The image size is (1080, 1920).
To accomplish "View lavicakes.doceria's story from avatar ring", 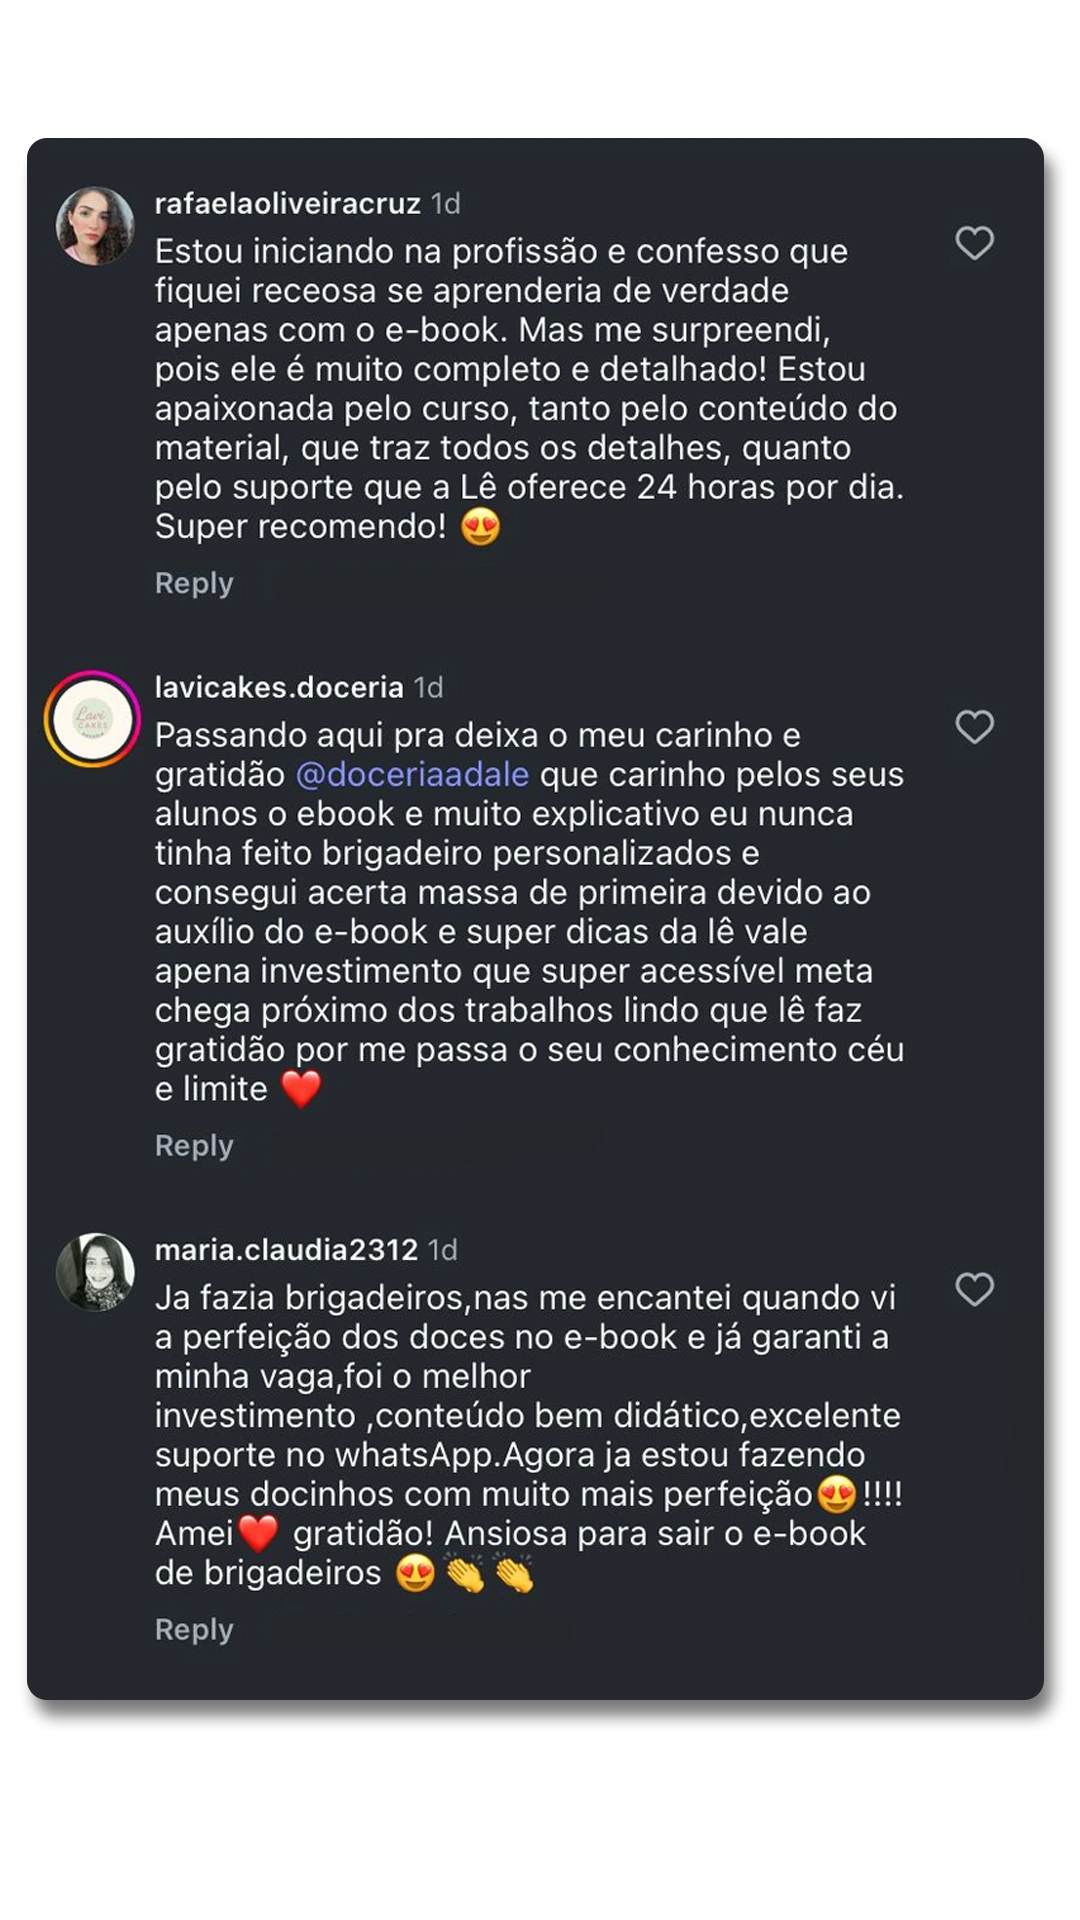I will 92,719.
